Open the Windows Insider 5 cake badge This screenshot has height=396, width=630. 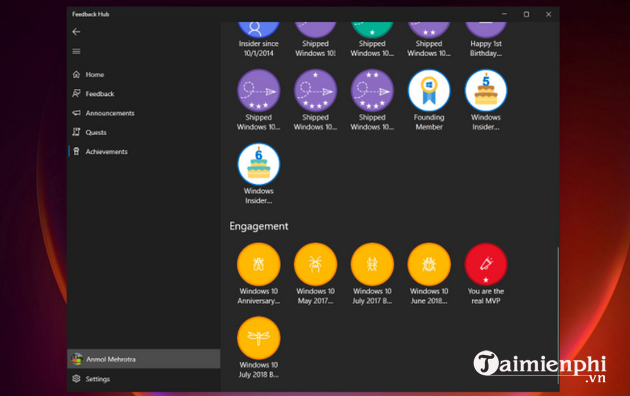[x=486, y=90]
